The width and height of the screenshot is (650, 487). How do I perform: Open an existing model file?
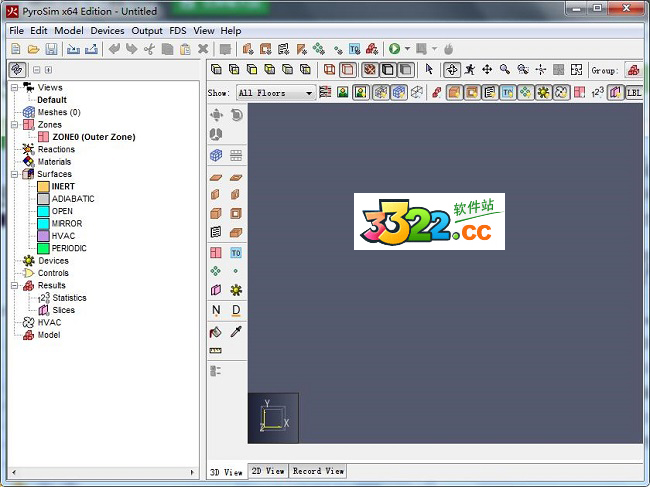pyautogui.click(x=33, y=49)
